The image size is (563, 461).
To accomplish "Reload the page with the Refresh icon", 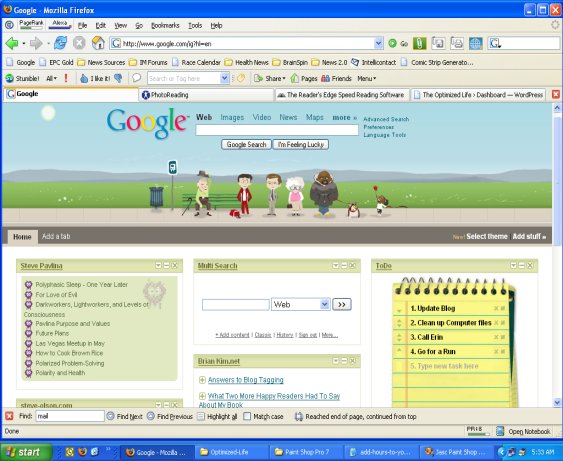I will [60, 43].
